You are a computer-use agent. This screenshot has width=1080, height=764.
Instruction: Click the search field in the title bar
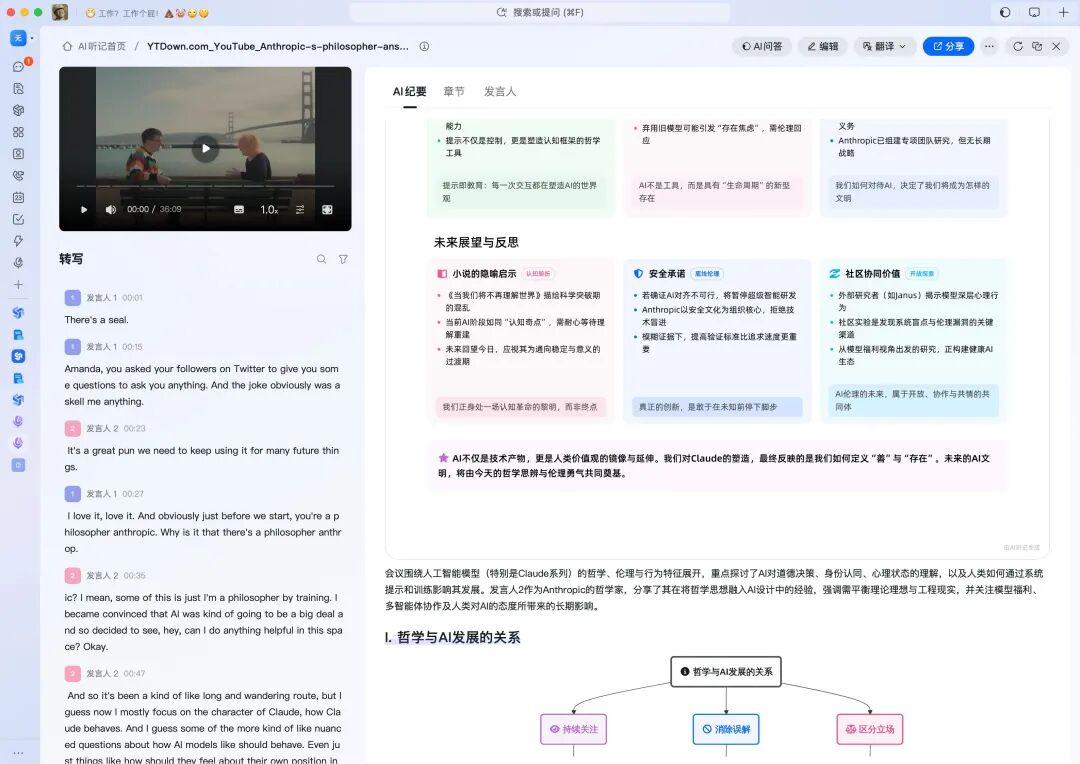pyautogui.click(x=540, y=12)
